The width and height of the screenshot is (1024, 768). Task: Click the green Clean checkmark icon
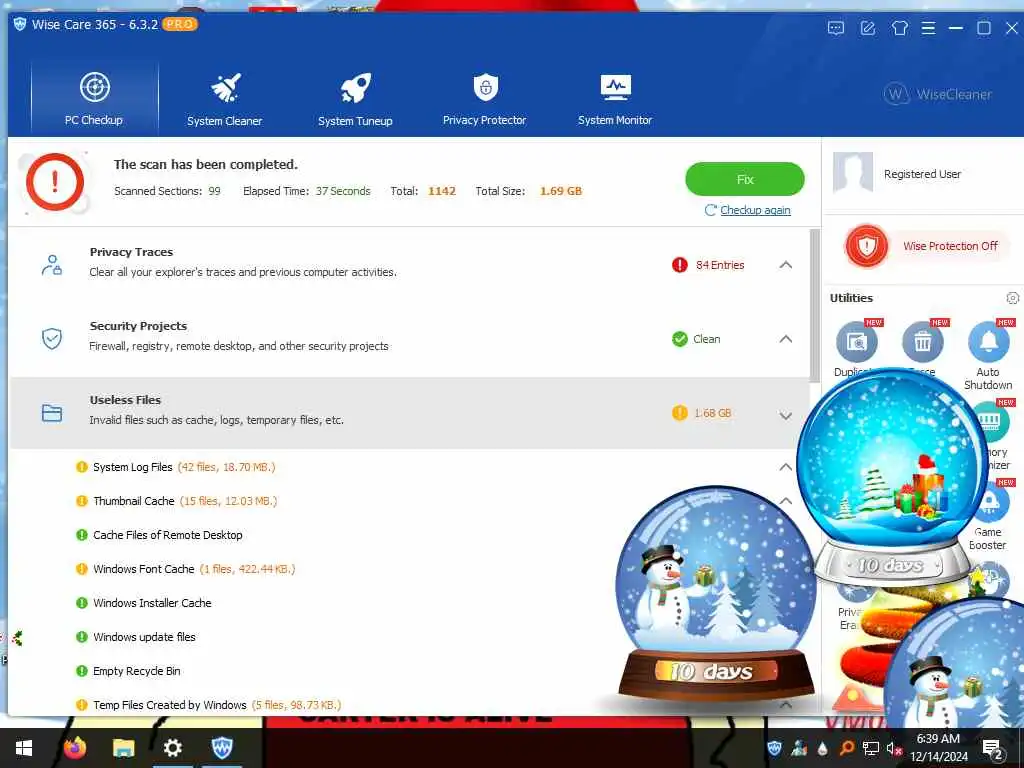coord(680,339)
